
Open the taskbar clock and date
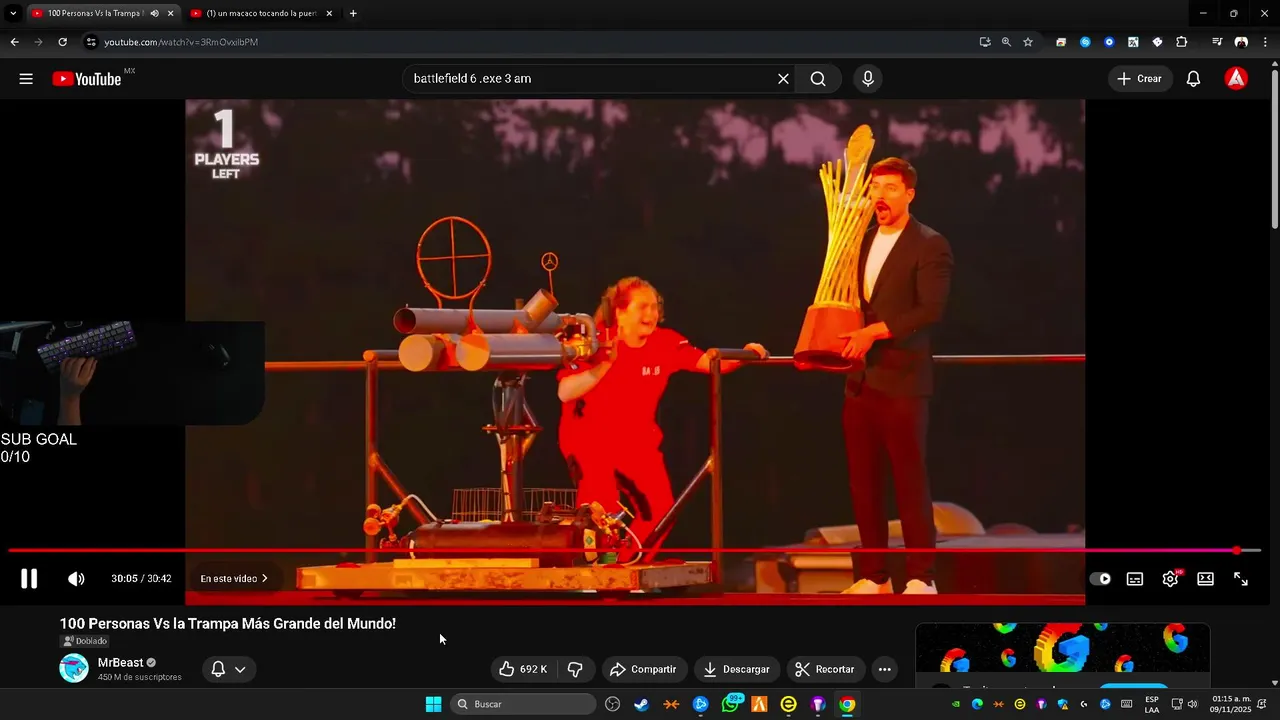click(x=1231, y=704)
